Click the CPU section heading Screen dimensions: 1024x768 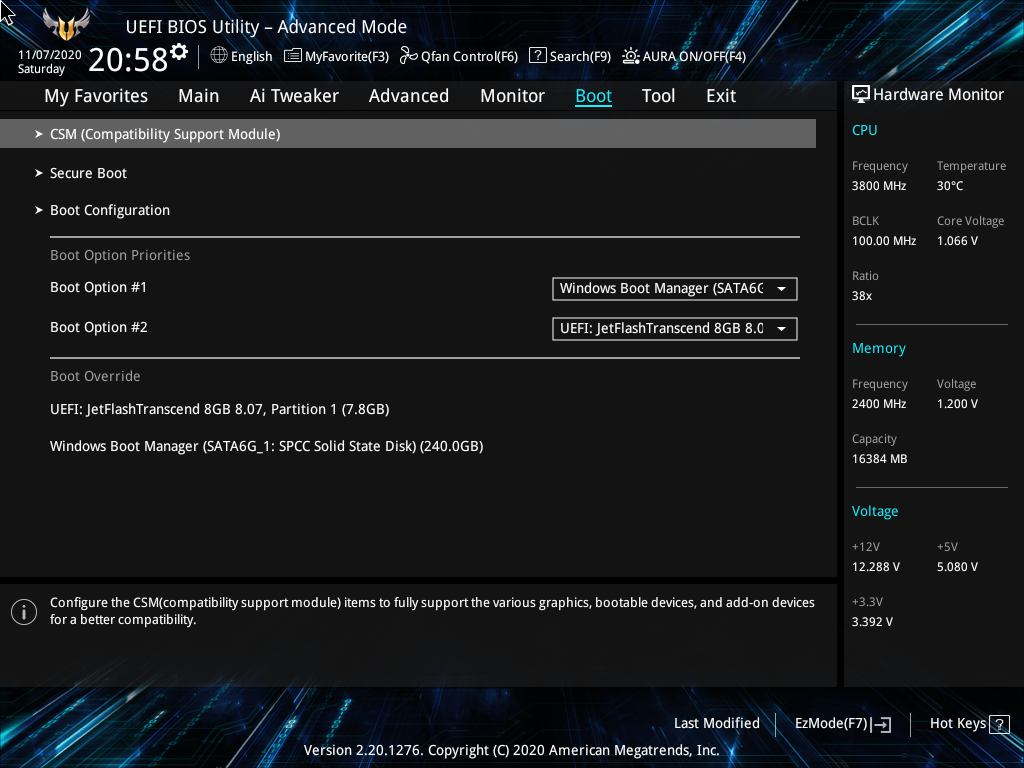865,130
